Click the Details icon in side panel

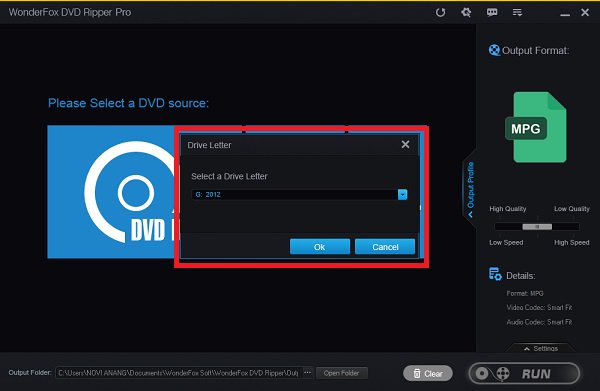pyautogui.click(x=495, y=274)
